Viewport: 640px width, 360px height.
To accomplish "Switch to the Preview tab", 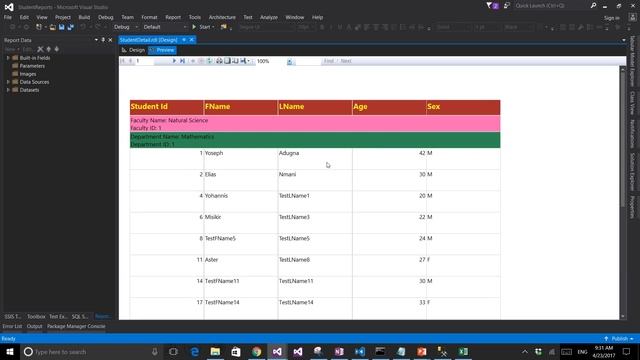I will point(162,50).
